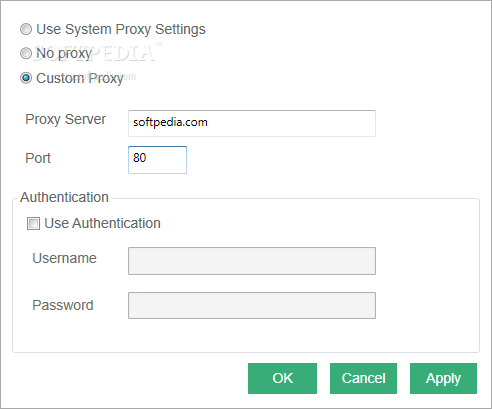Click the 'Proxy Server' field label
492x409 pixels.
(x=66, y=119)
